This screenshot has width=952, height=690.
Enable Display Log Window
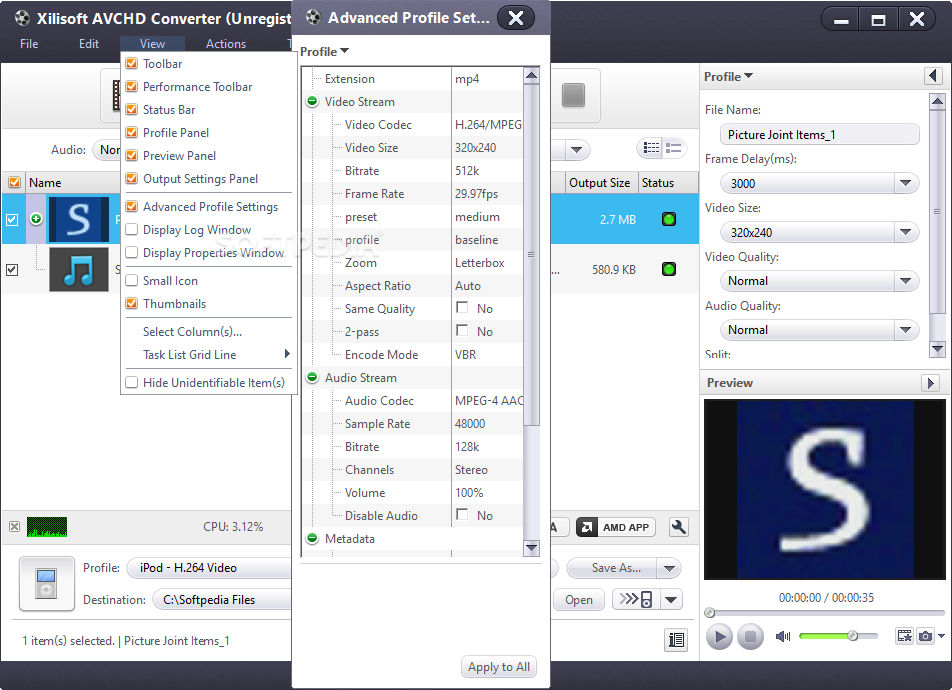131,230
